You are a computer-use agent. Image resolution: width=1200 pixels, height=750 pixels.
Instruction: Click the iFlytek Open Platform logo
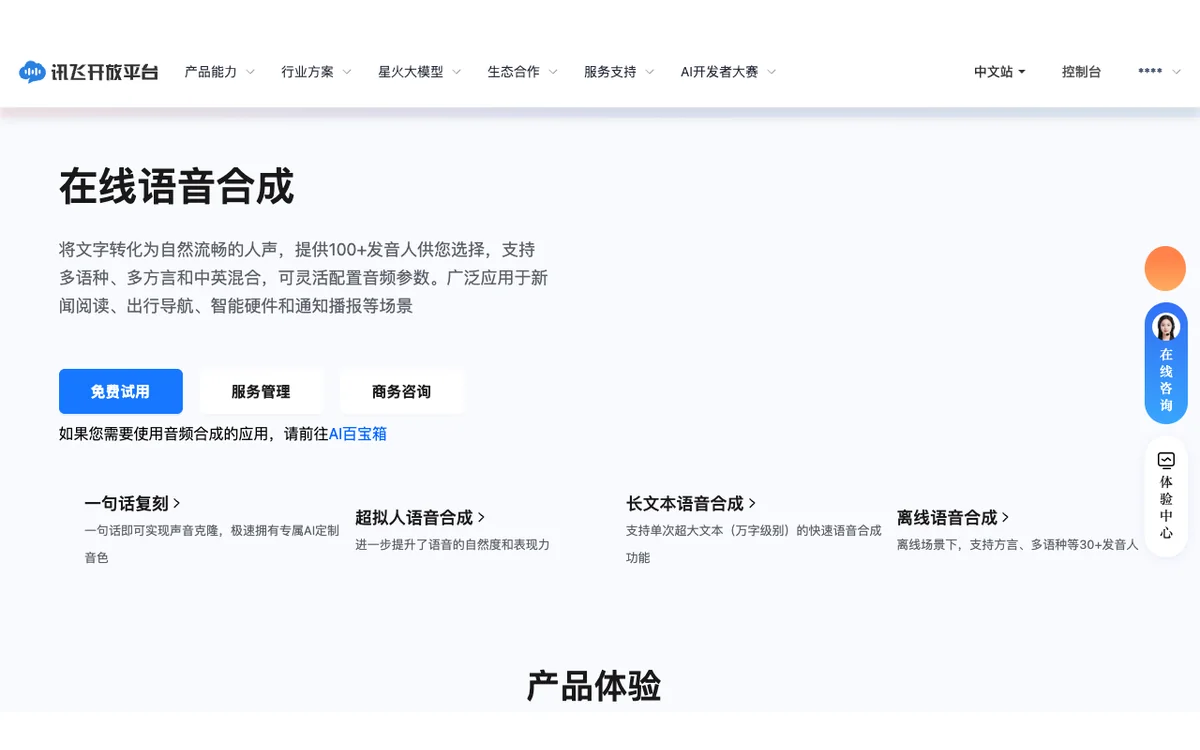coord(89,72)
